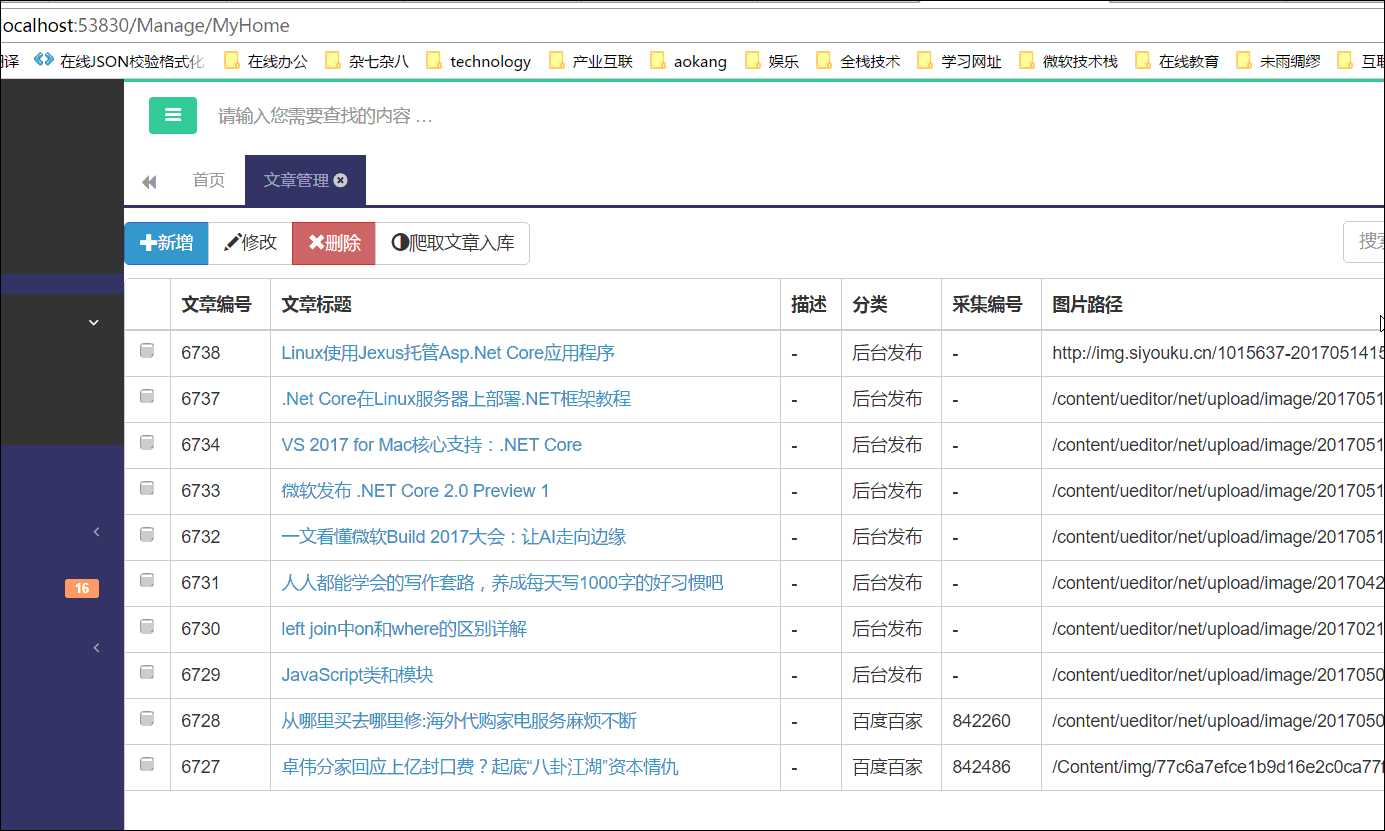Close the 文章管理 tab with its x icon
Viewport: 1385px width, 831px height.
[341, 180]
